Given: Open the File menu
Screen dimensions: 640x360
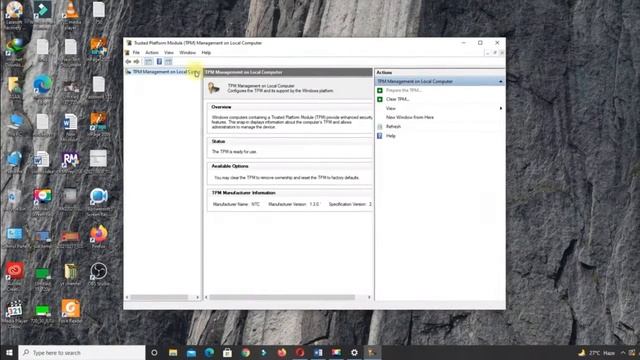Looking at the screenshot, I should pos(136,53).
